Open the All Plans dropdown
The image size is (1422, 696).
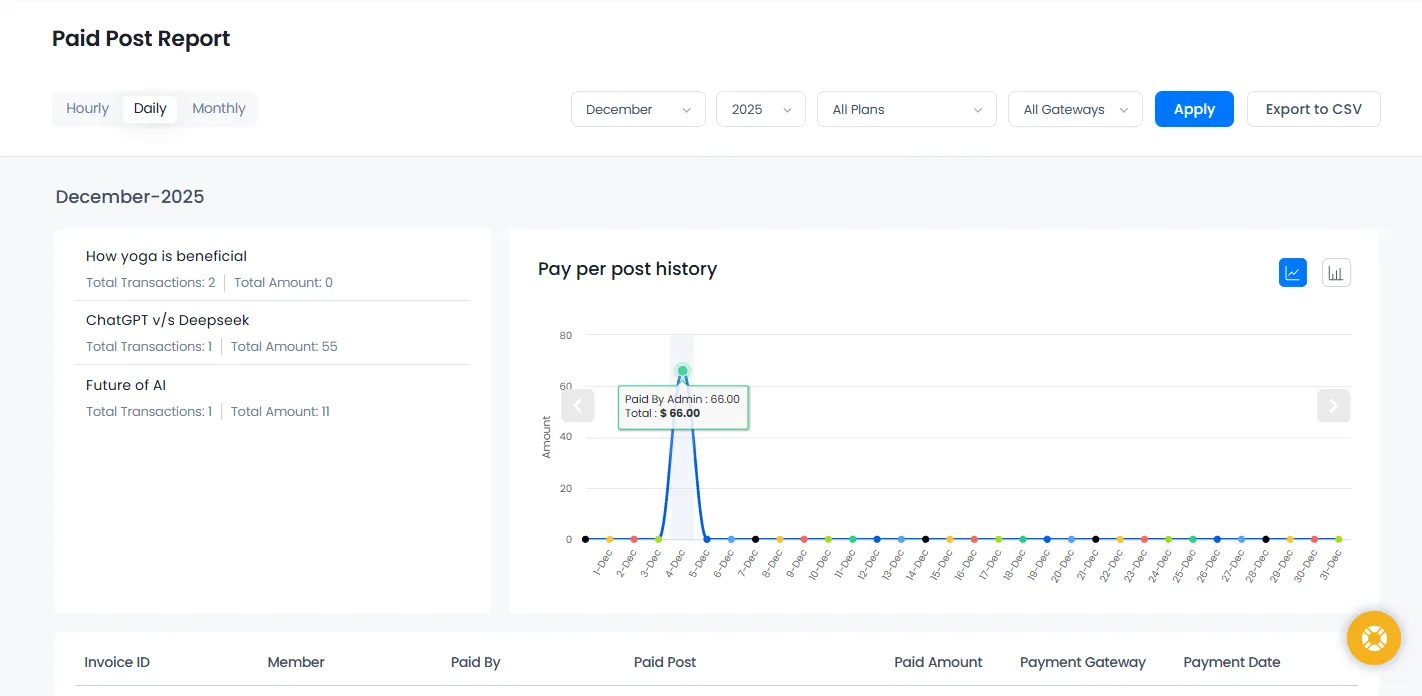906,109
